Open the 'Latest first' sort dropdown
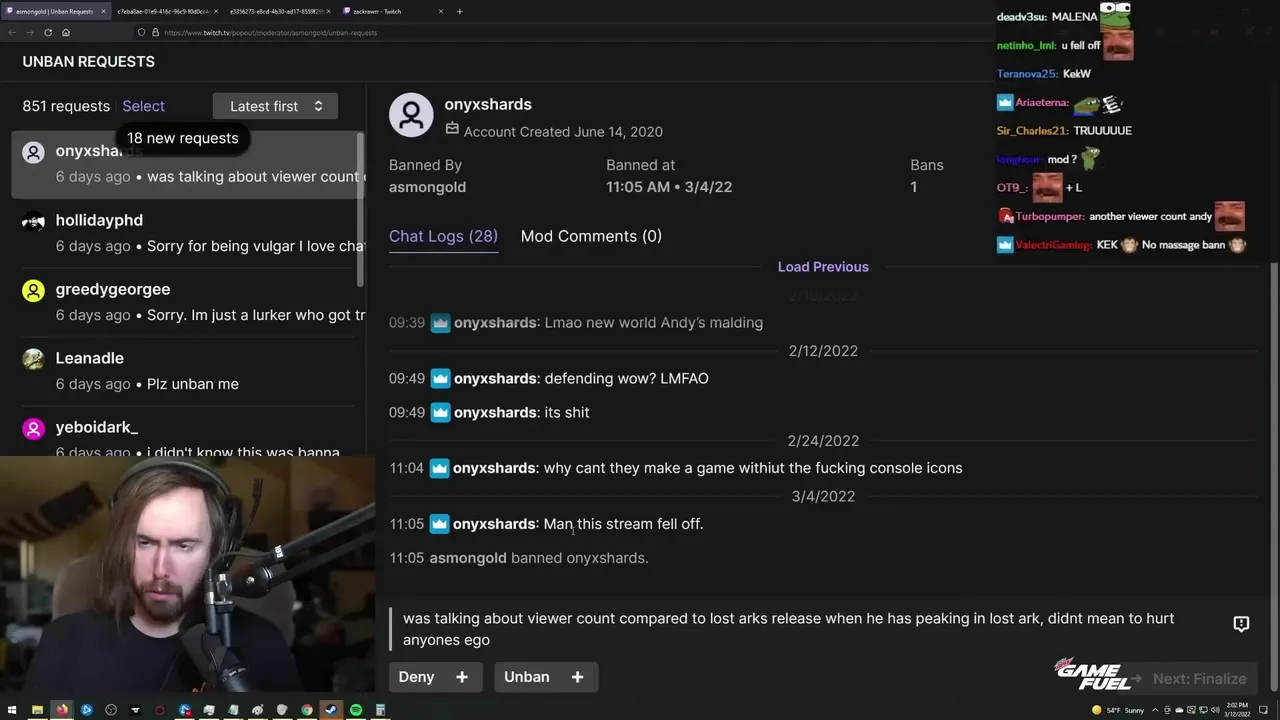This screenshot has width=1280, height=720. pyautogui.click(x=275, y=106)
